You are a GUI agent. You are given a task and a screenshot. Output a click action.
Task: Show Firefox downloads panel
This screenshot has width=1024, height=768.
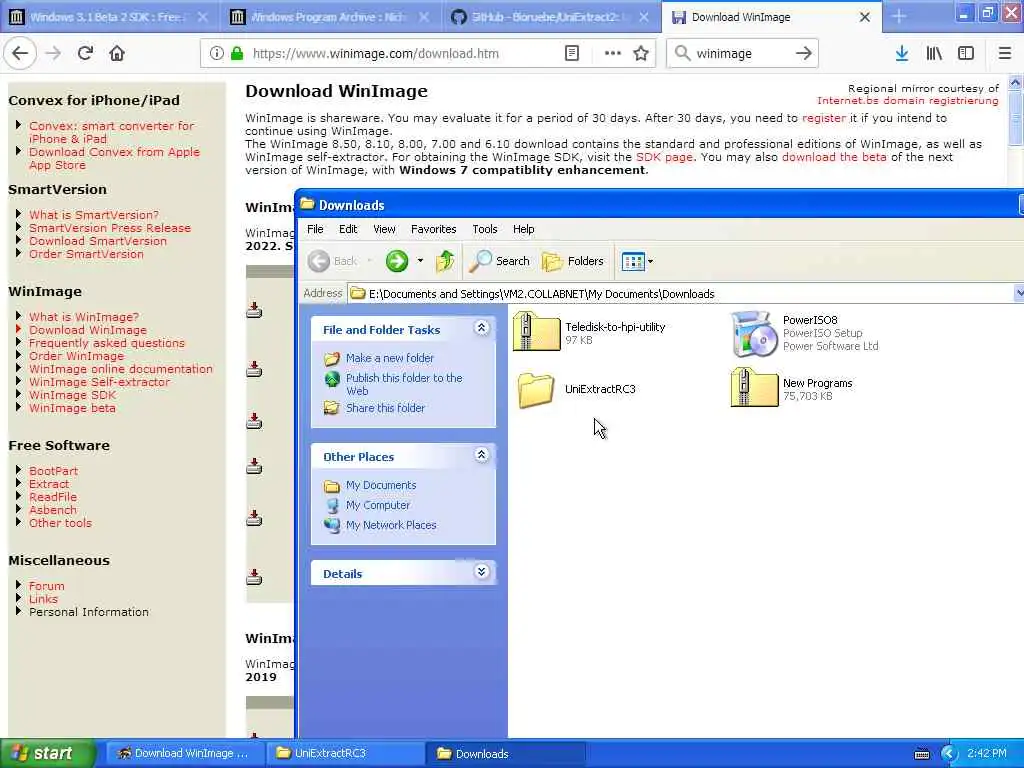pos(901,54)
